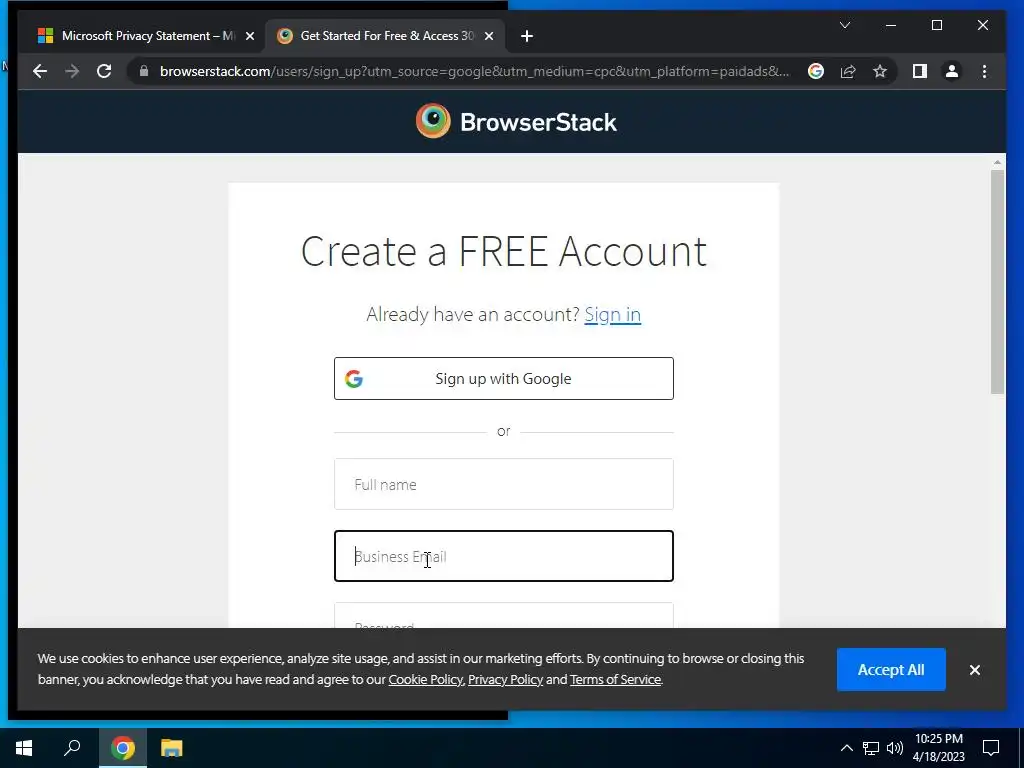Show hidden system tray icons
Image resolution: width=1024 pixels, height=768 pixels.
point(846,748)
